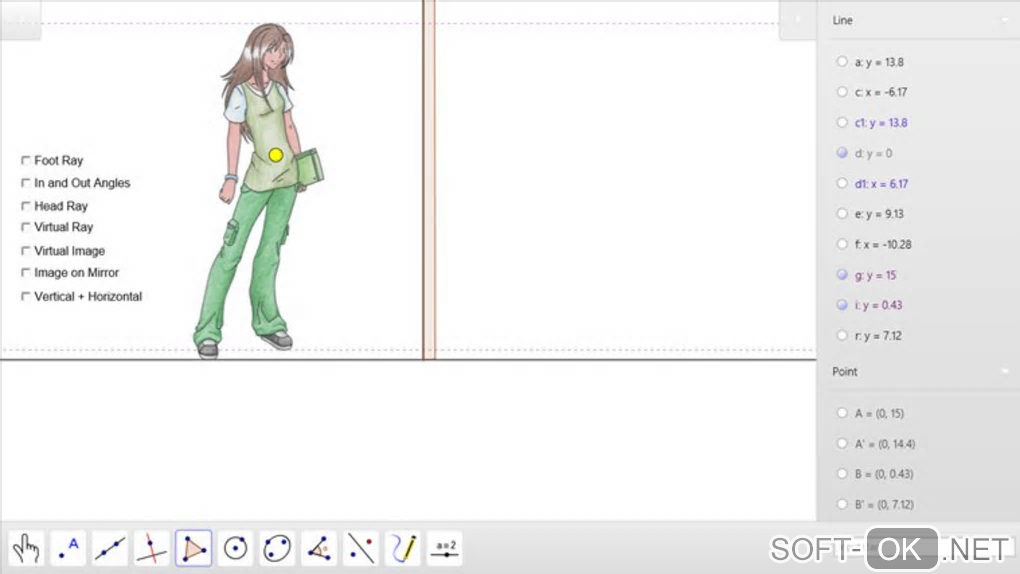Select the 'g: y = 15' equation text
This screenshot has width=1020, height=574.
(875, 275)
